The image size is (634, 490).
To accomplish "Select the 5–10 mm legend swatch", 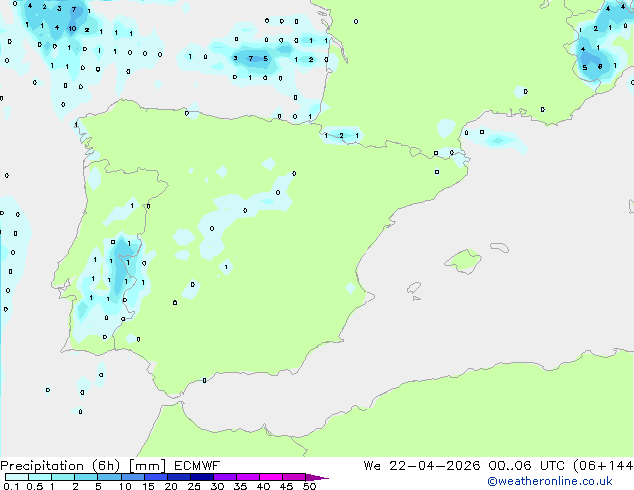I will coord(110,477).
